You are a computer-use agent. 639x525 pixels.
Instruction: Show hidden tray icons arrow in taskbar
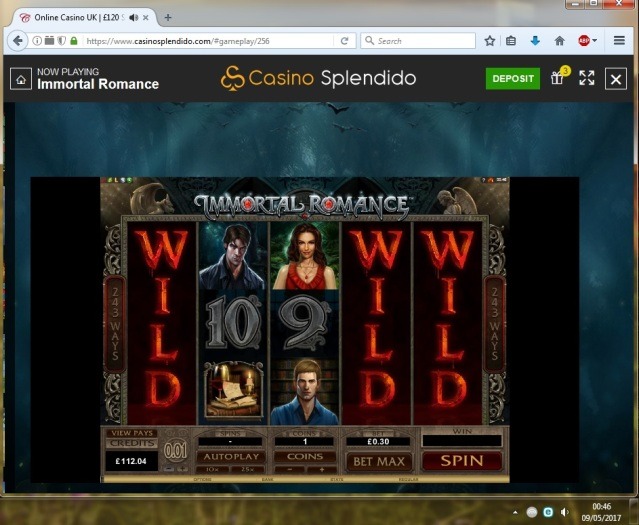[x=515, y=512]
